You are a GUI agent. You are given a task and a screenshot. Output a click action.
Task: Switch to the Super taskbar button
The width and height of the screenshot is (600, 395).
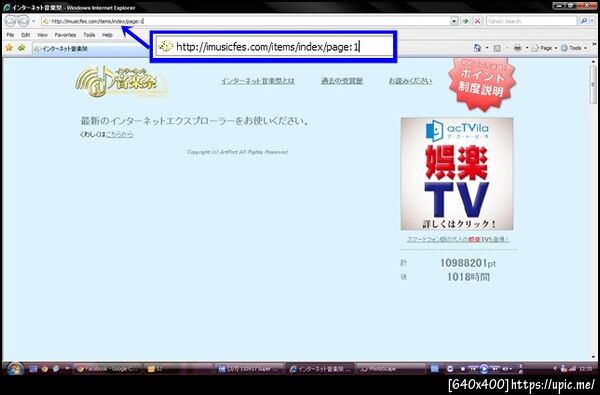point(248,369)
